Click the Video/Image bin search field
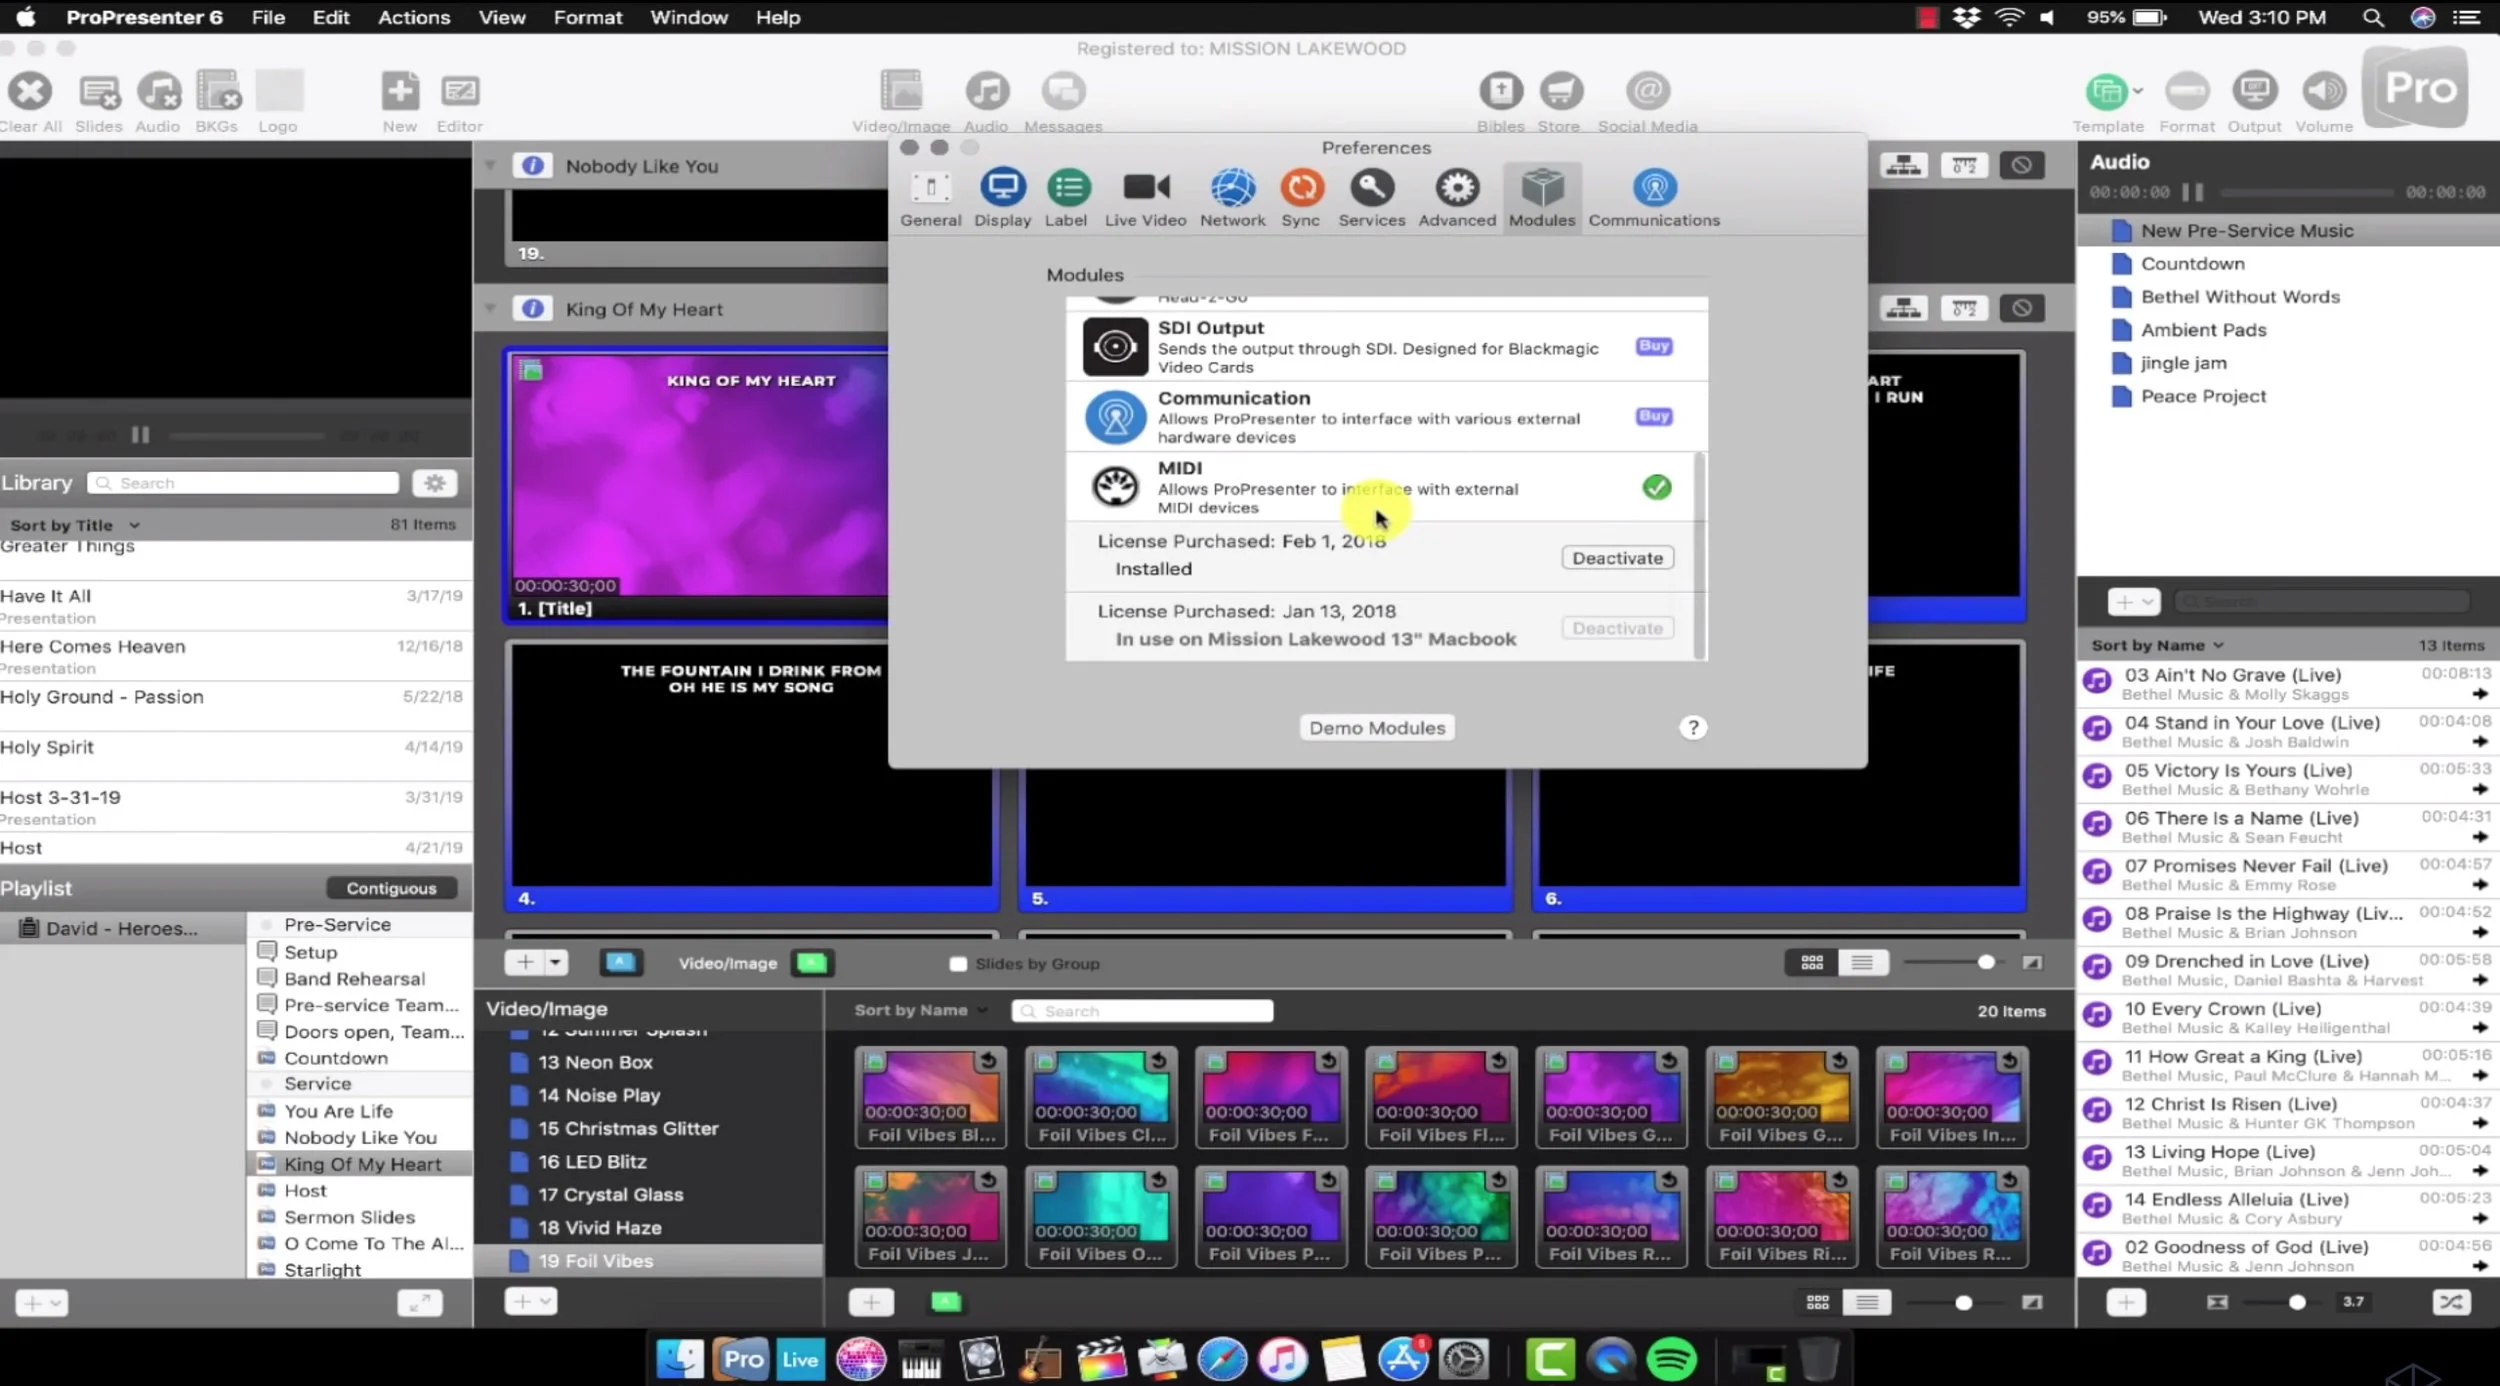This screenshot has height=1386, width=2500. pos(1142,1011)
